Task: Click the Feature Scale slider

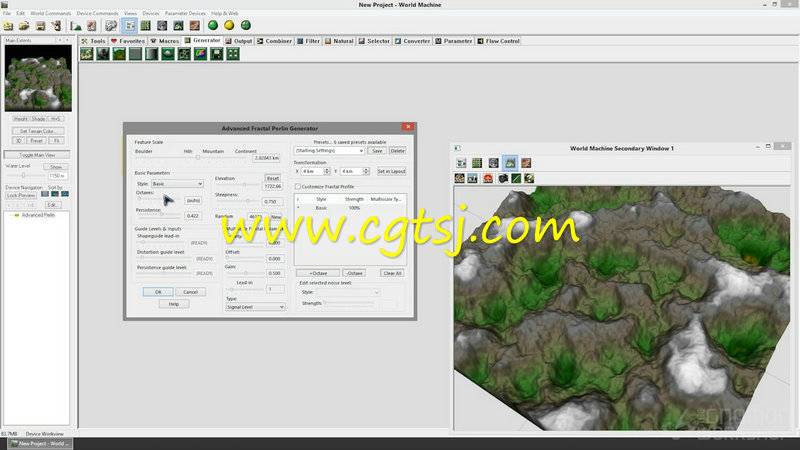Action: pos(192,158)
